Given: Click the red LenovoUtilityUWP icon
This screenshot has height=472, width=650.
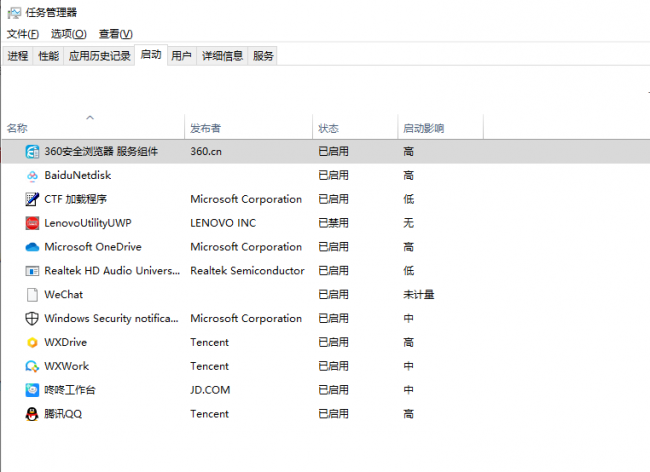Looking at the screenshot, I should (32, 223).
